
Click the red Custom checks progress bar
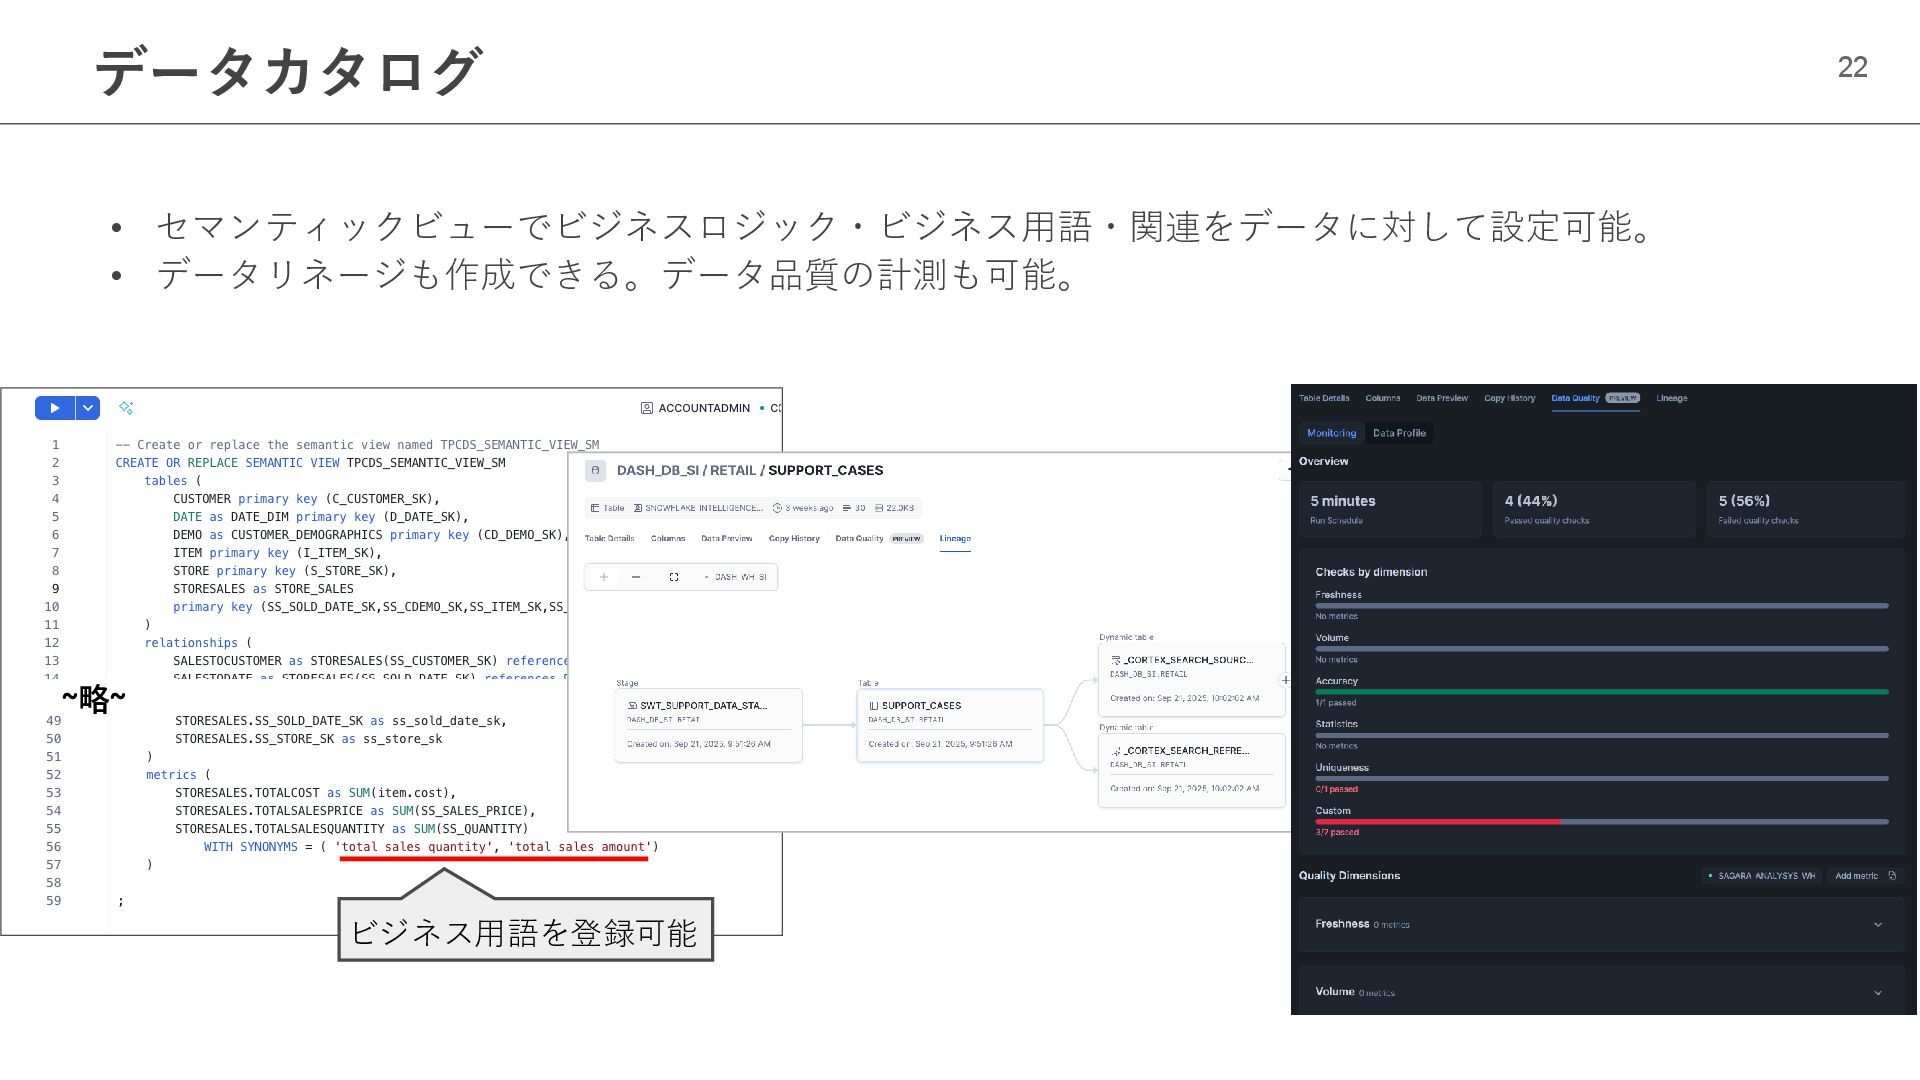point(1437,822)
